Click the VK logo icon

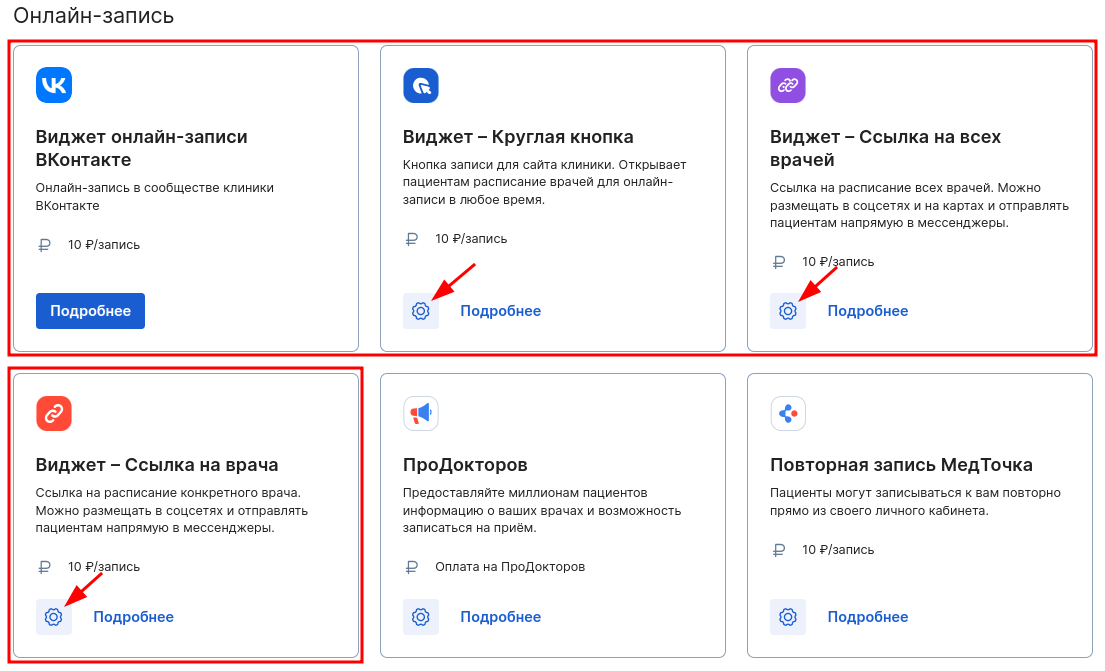click(x=54, y=85)
